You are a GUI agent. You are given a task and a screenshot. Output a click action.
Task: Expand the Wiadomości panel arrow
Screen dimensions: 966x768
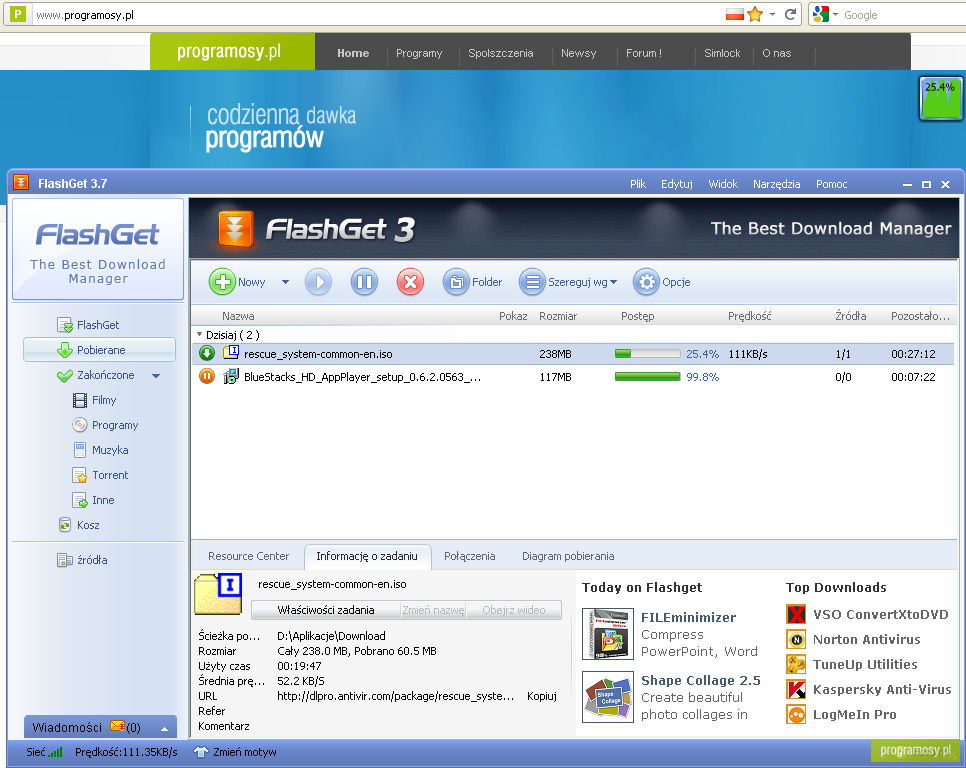coord(164,729)
